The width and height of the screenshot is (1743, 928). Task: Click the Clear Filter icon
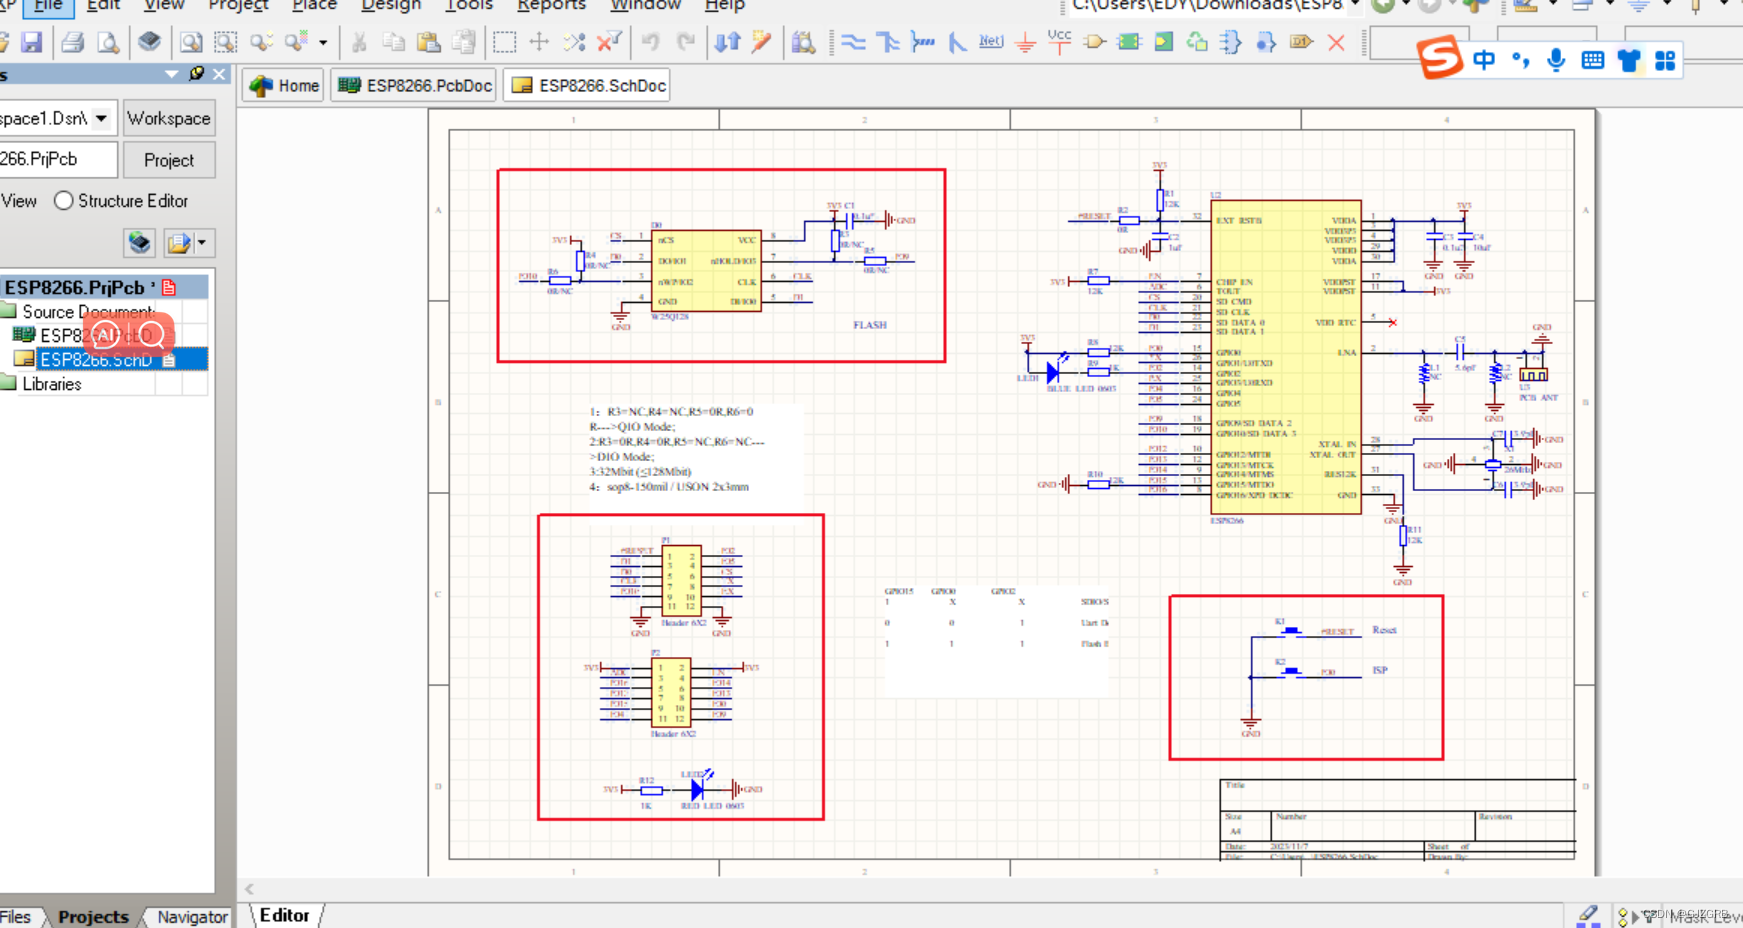[609, 42]
